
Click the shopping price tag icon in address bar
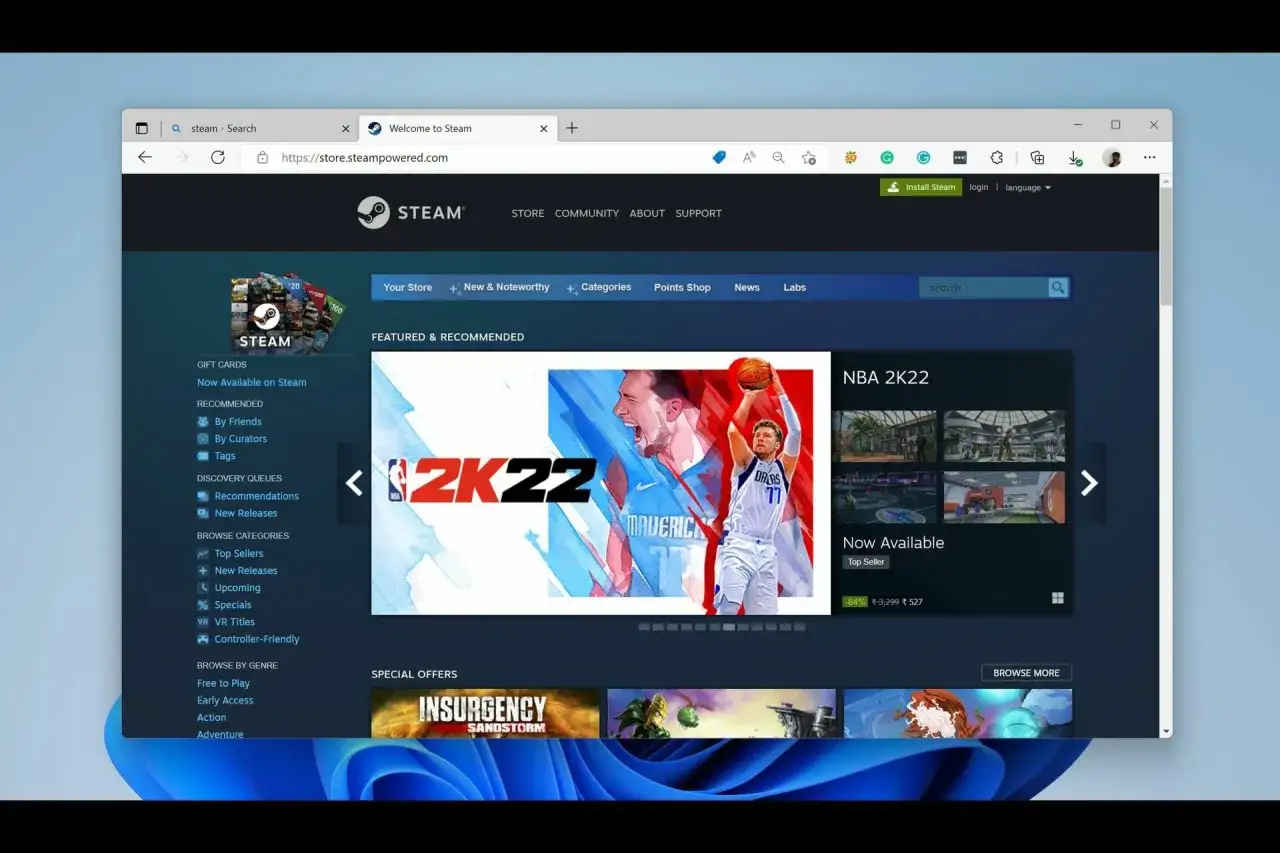click(x=719, y=157)
